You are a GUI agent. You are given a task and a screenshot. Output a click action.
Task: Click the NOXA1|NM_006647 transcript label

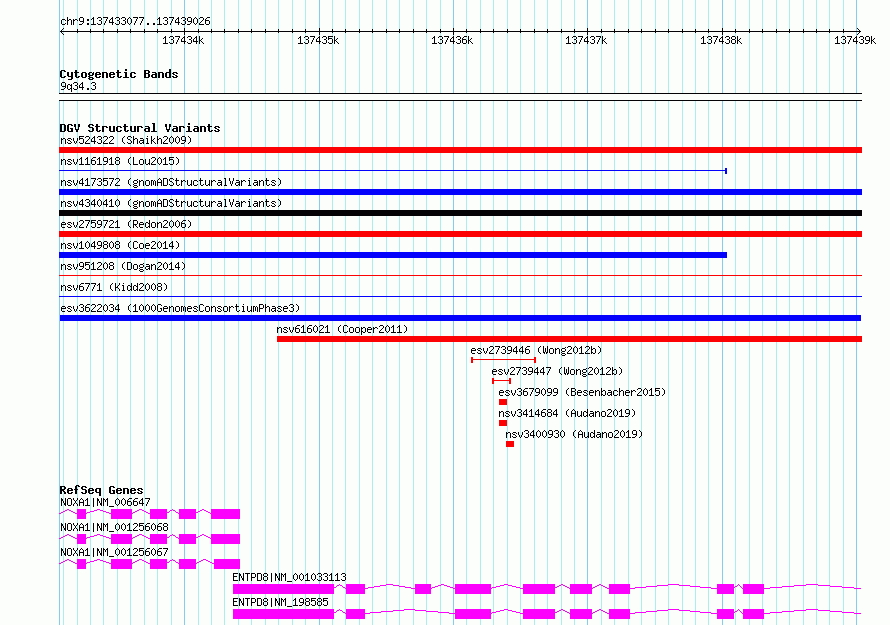[x=105, y=502]
